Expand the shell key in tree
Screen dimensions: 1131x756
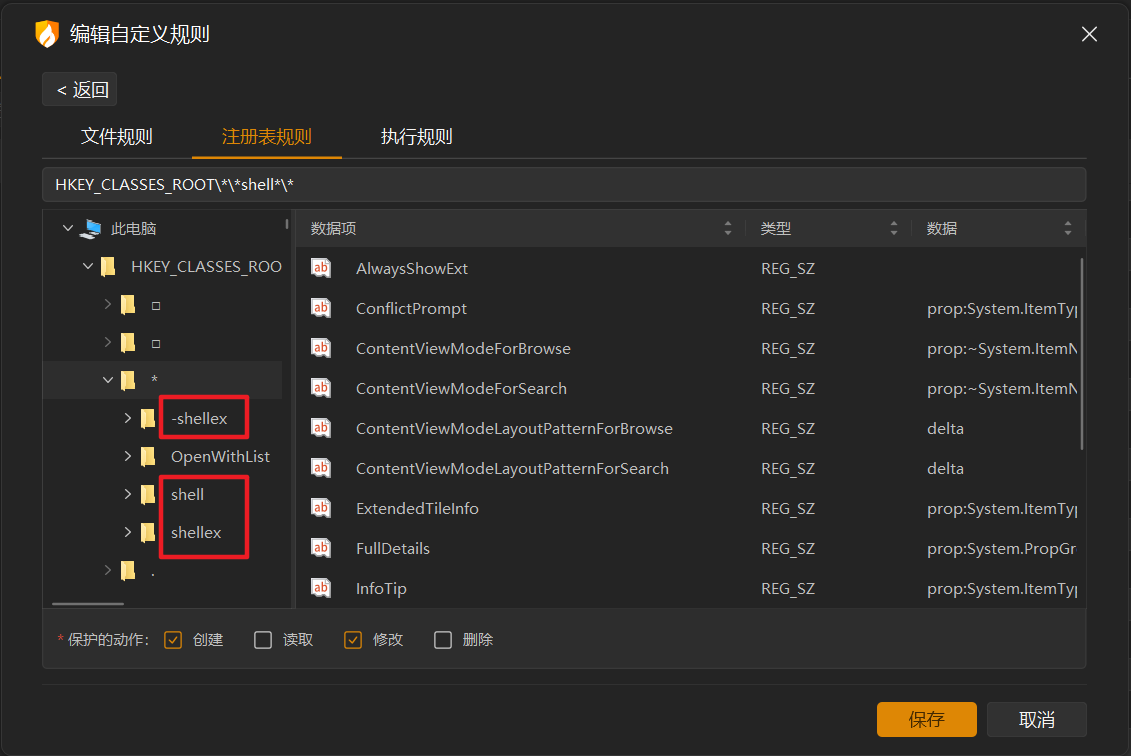[127, 494]
